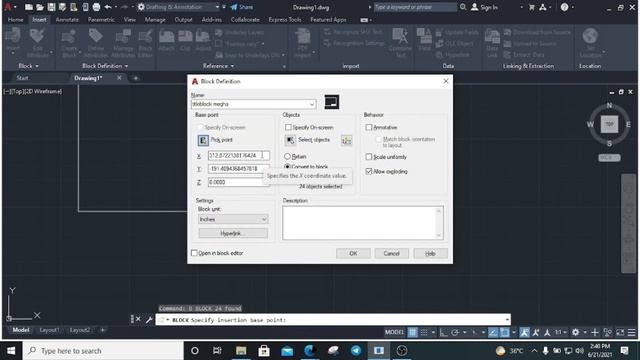Click the block preview thumbnail
The width and height of the screenshot is (640, 360).
[331, 102]
